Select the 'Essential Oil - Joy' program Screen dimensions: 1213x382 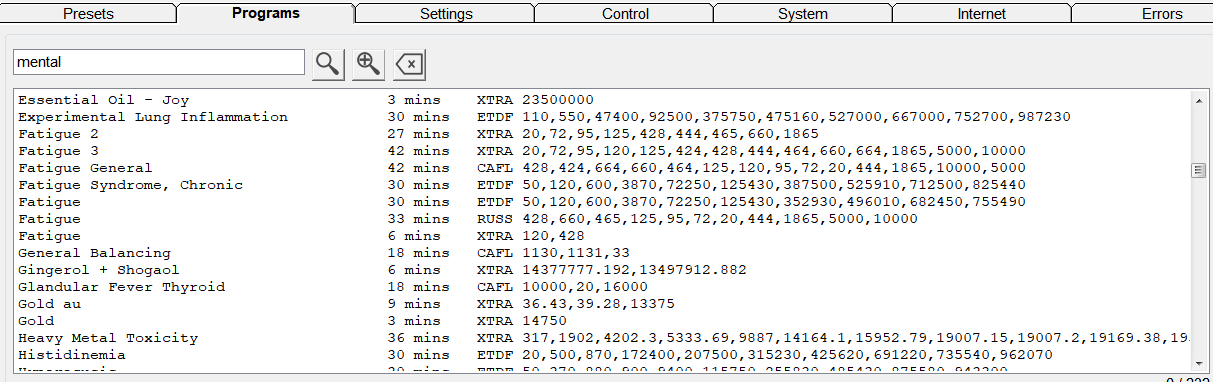point(603,100)
